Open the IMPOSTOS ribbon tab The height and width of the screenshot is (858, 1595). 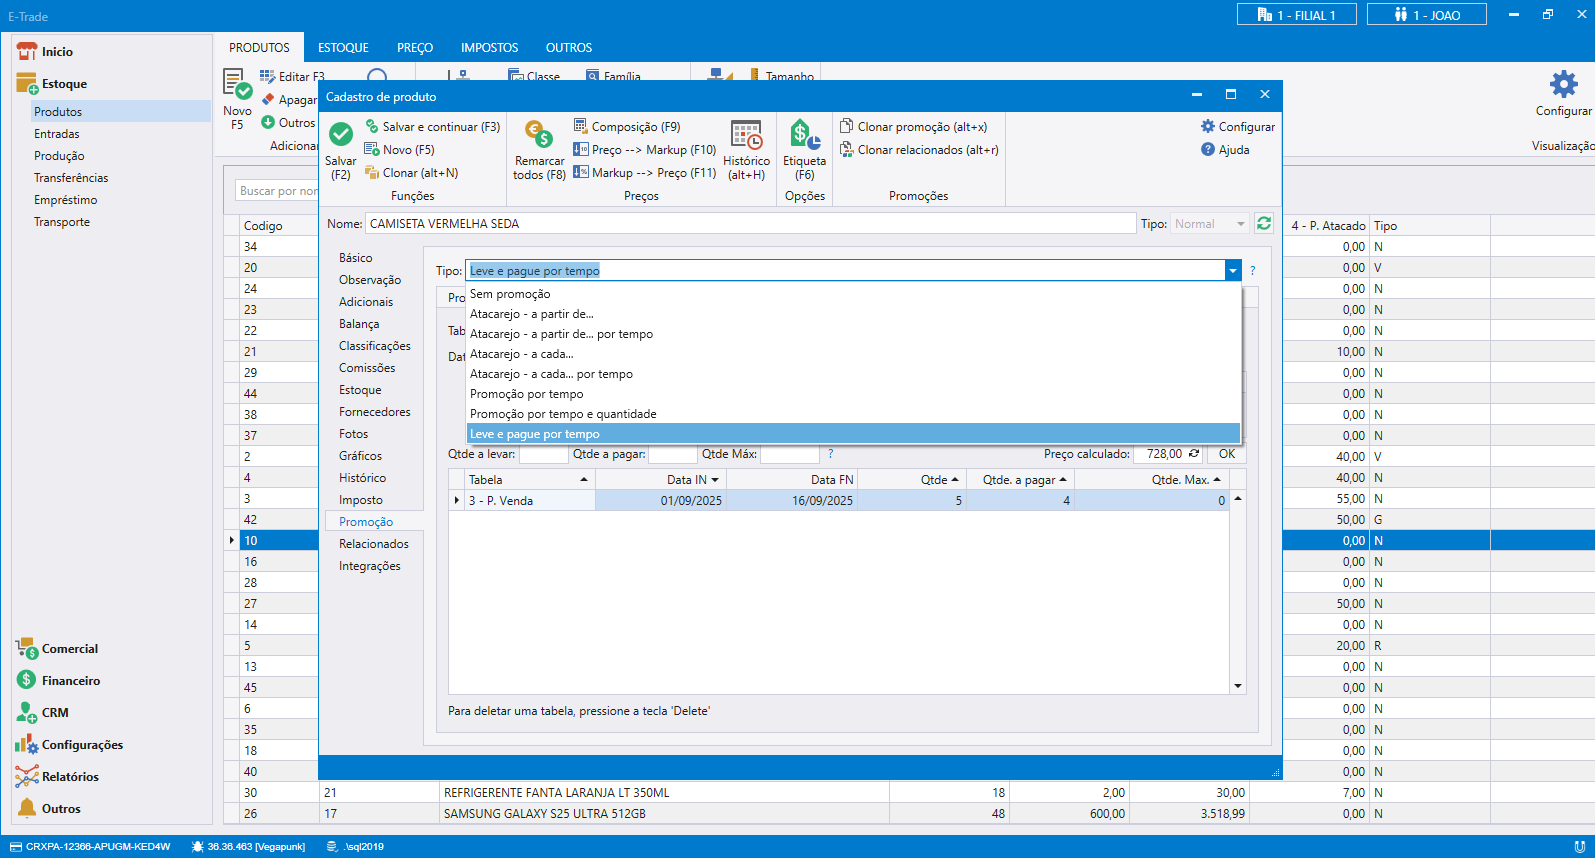pyautogui.click(x=489, y=48)
